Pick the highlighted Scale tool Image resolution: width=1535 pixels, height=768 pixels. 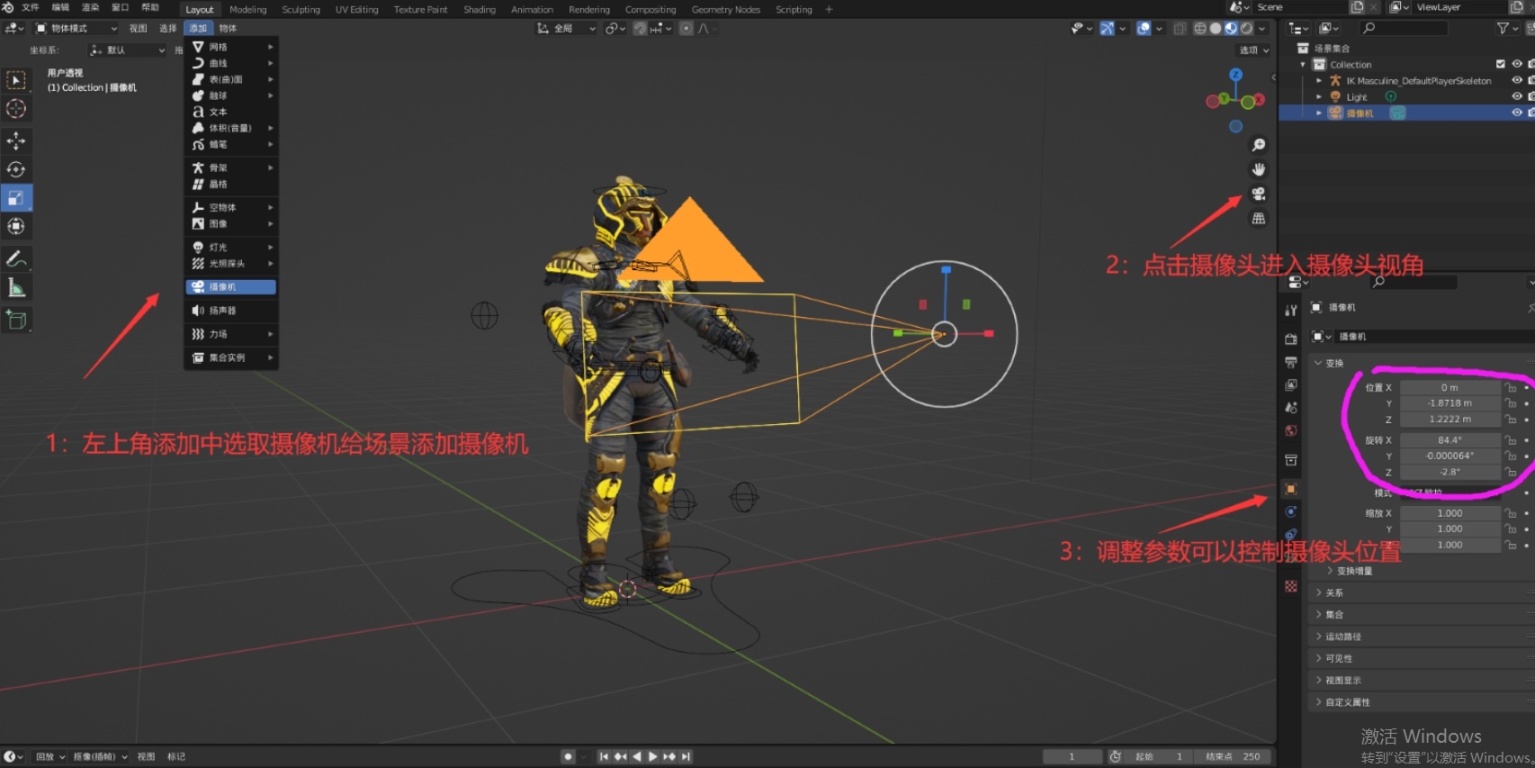click(x=16, y=198)
